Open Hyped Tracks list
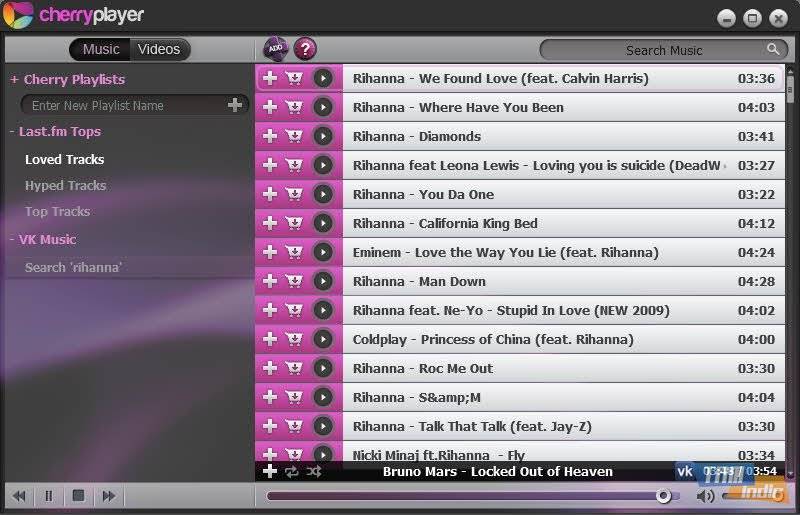 65,185
